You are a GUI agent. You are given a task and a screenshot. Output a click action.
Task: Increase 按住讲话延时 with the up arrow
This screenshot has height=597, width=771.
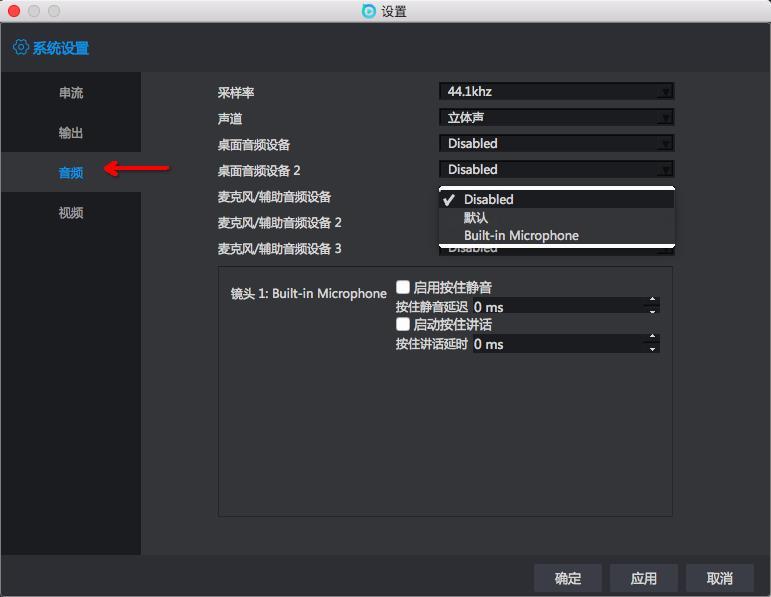(x=652, y=337)
